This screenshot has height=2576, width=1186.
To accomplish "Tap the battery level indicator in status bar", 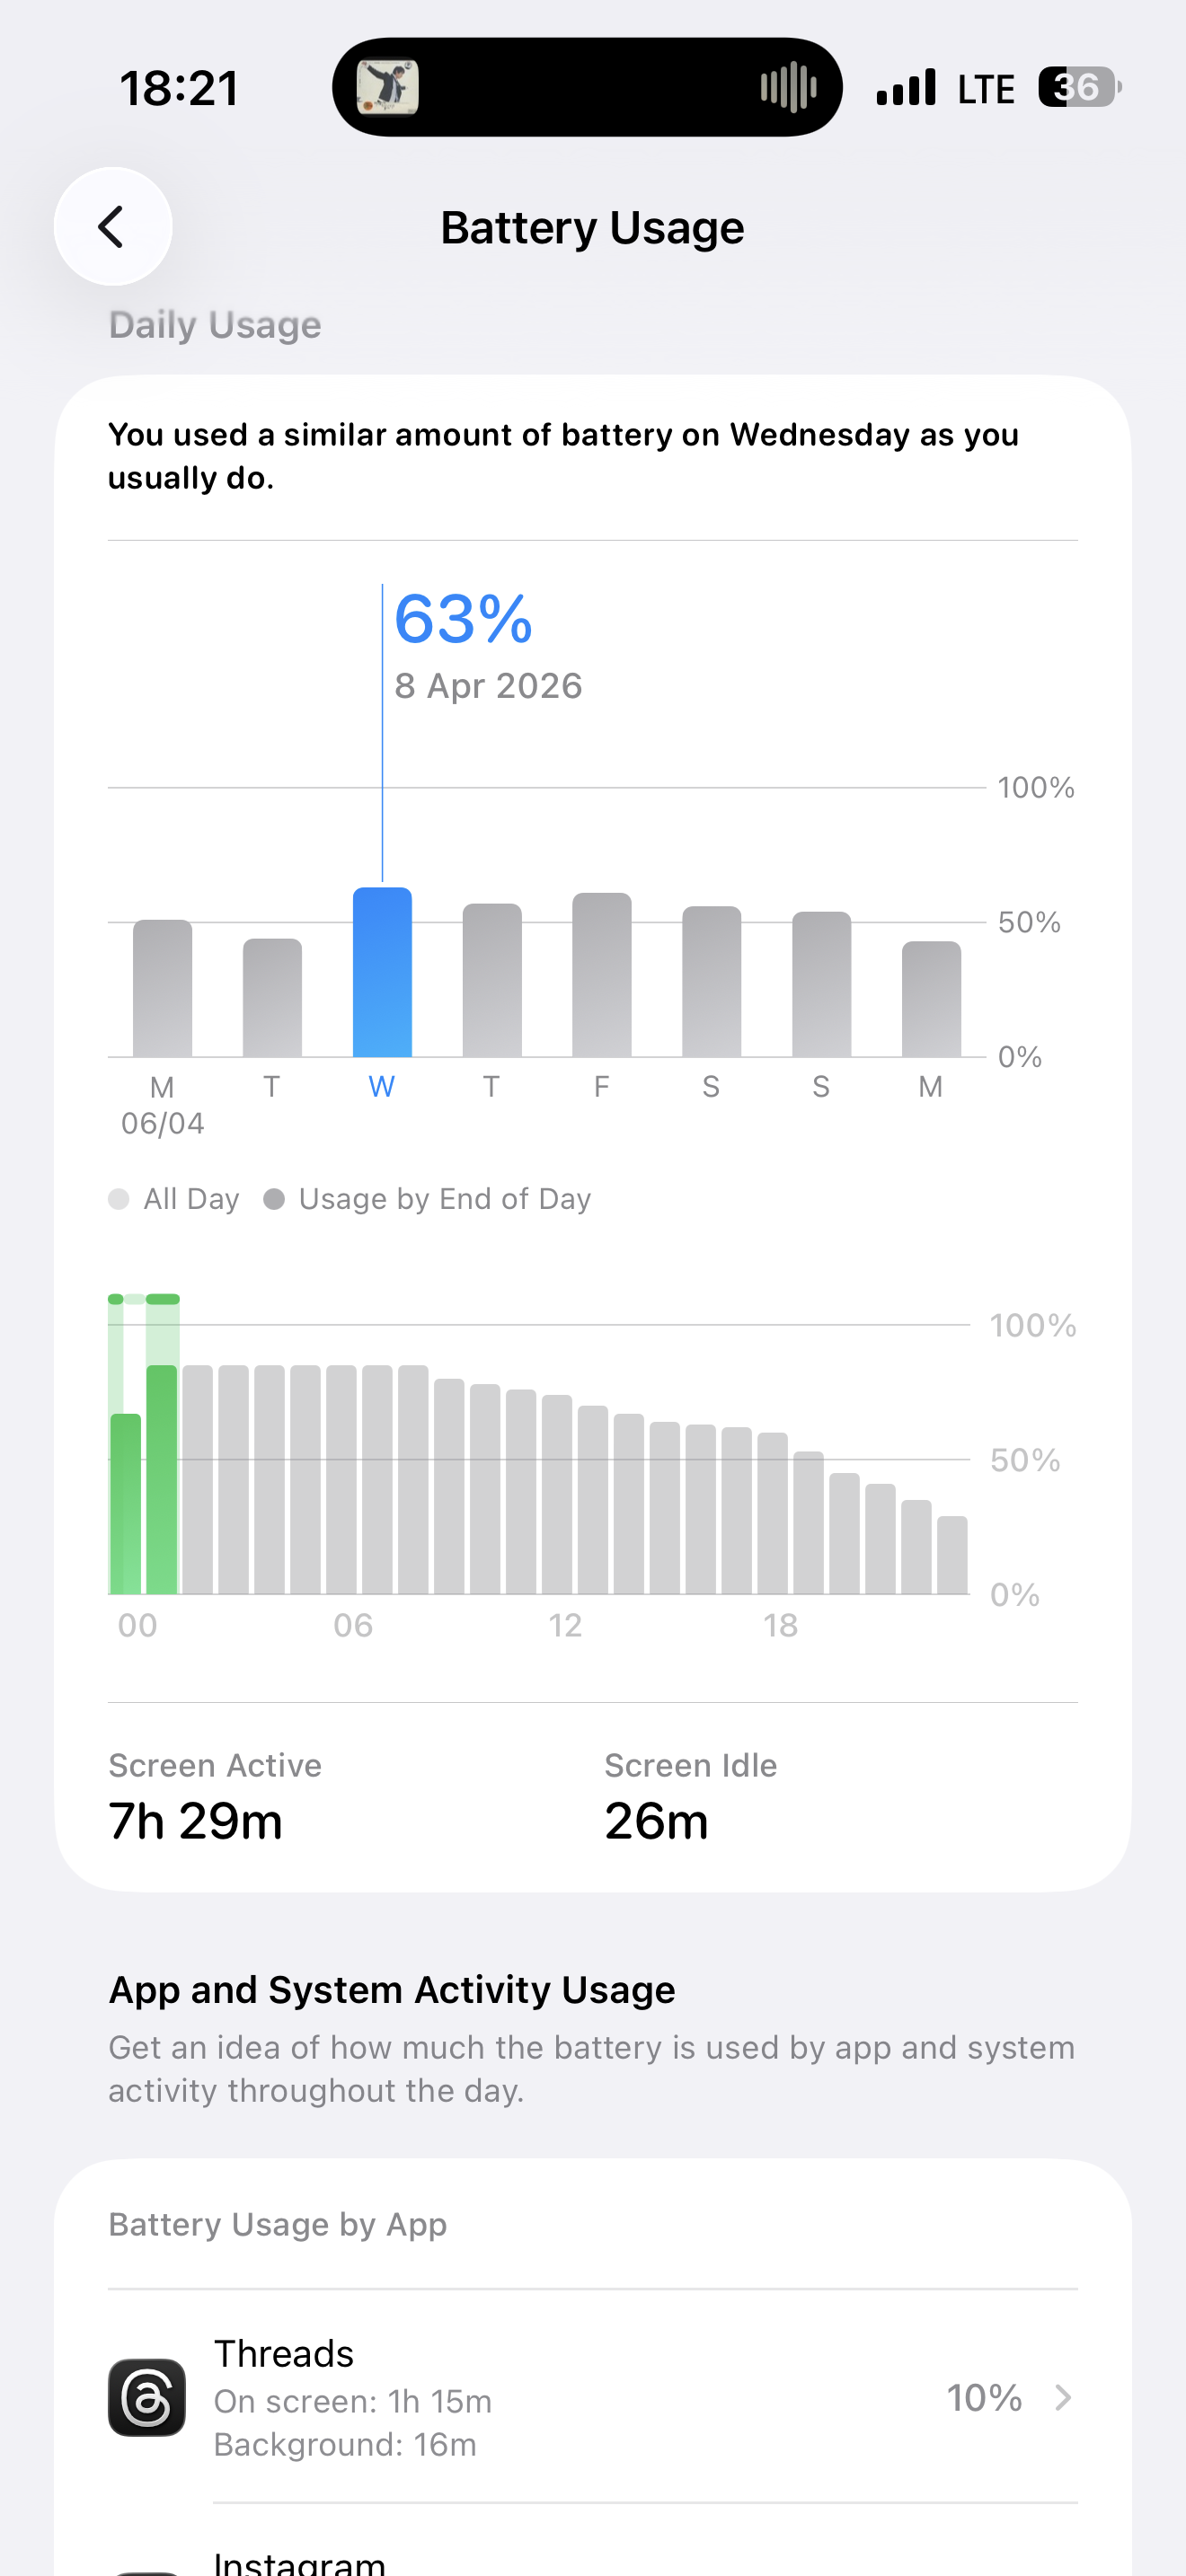I will [1079, 87].
